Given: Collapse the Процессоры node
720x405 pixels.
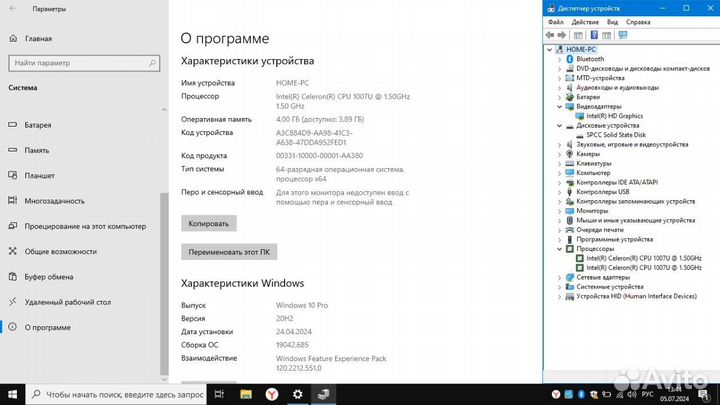Looking at the screenshot, I should [559, 249].
